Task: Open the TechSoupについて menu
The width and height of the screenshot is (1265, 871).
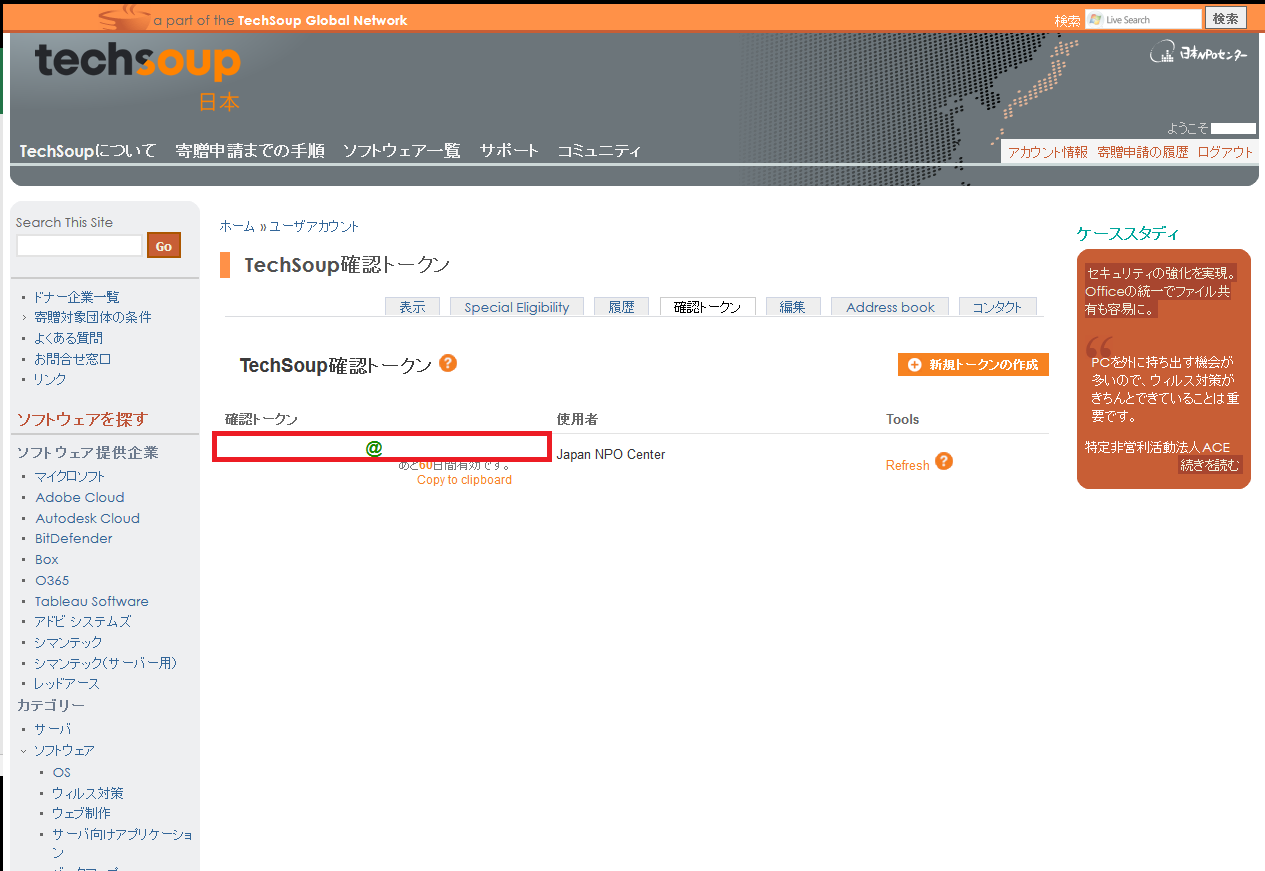Action: point(88,151)
